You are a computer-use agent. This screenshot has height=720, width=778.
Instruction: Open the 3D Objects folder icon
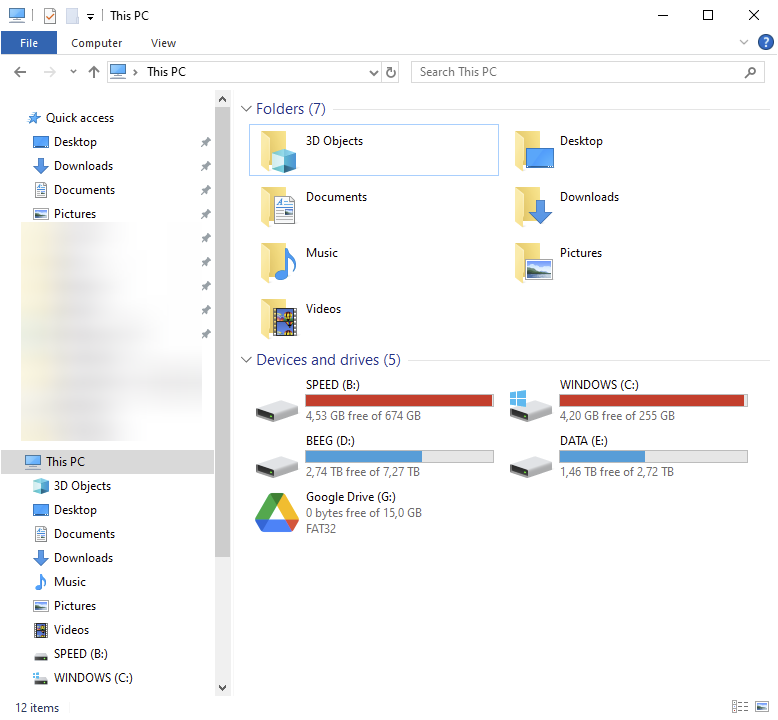pos(278,151)
